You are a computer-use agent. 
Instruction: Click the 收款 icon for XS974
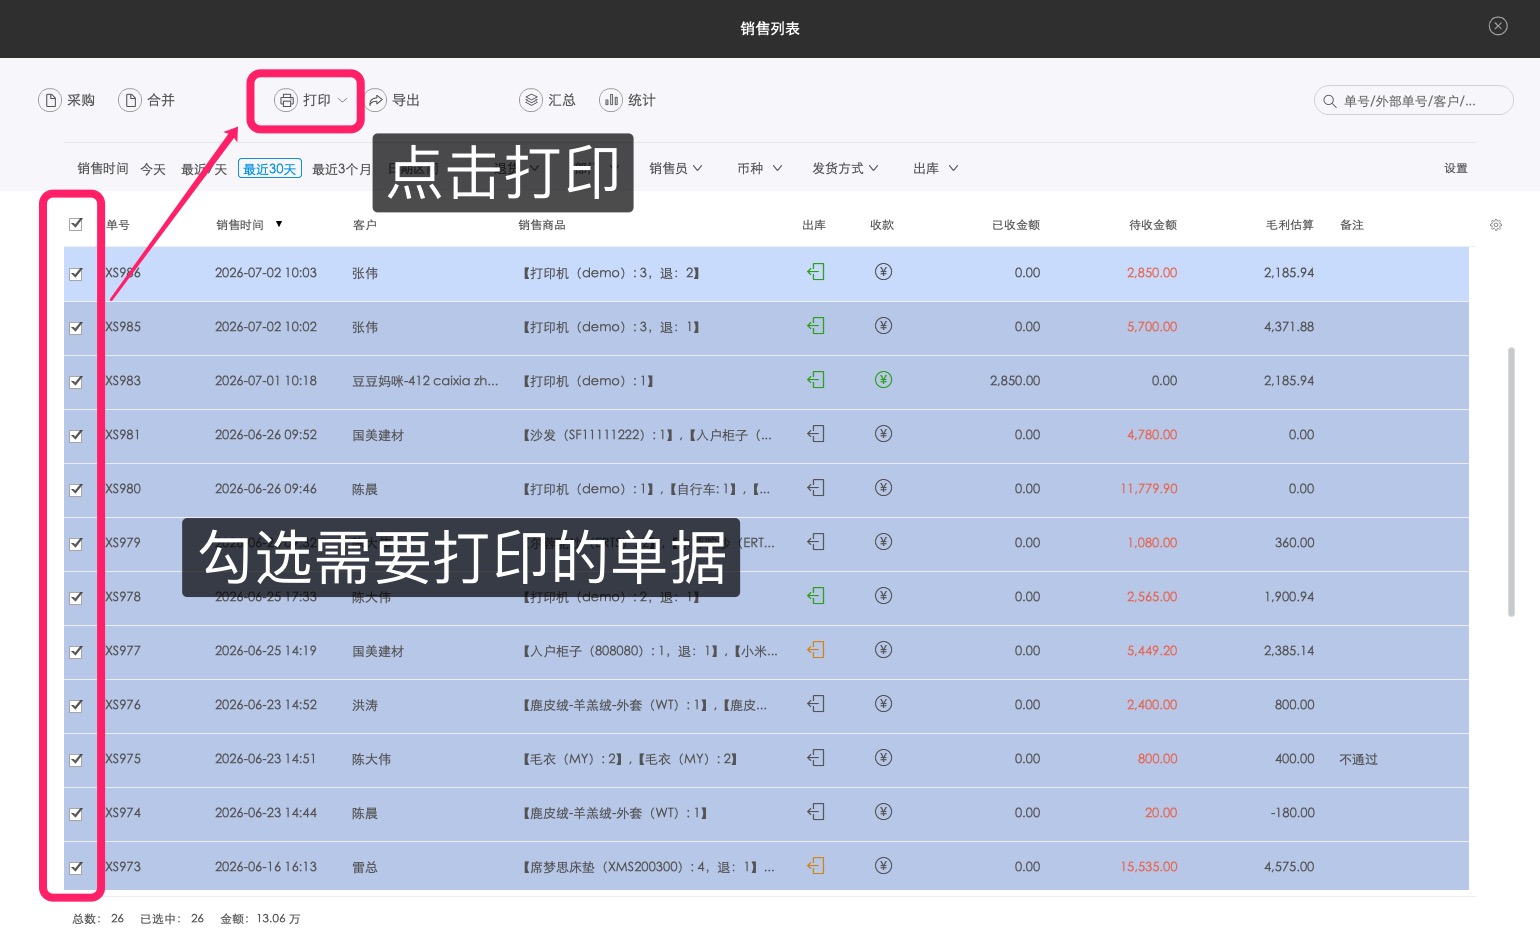[x=883, y=812]
